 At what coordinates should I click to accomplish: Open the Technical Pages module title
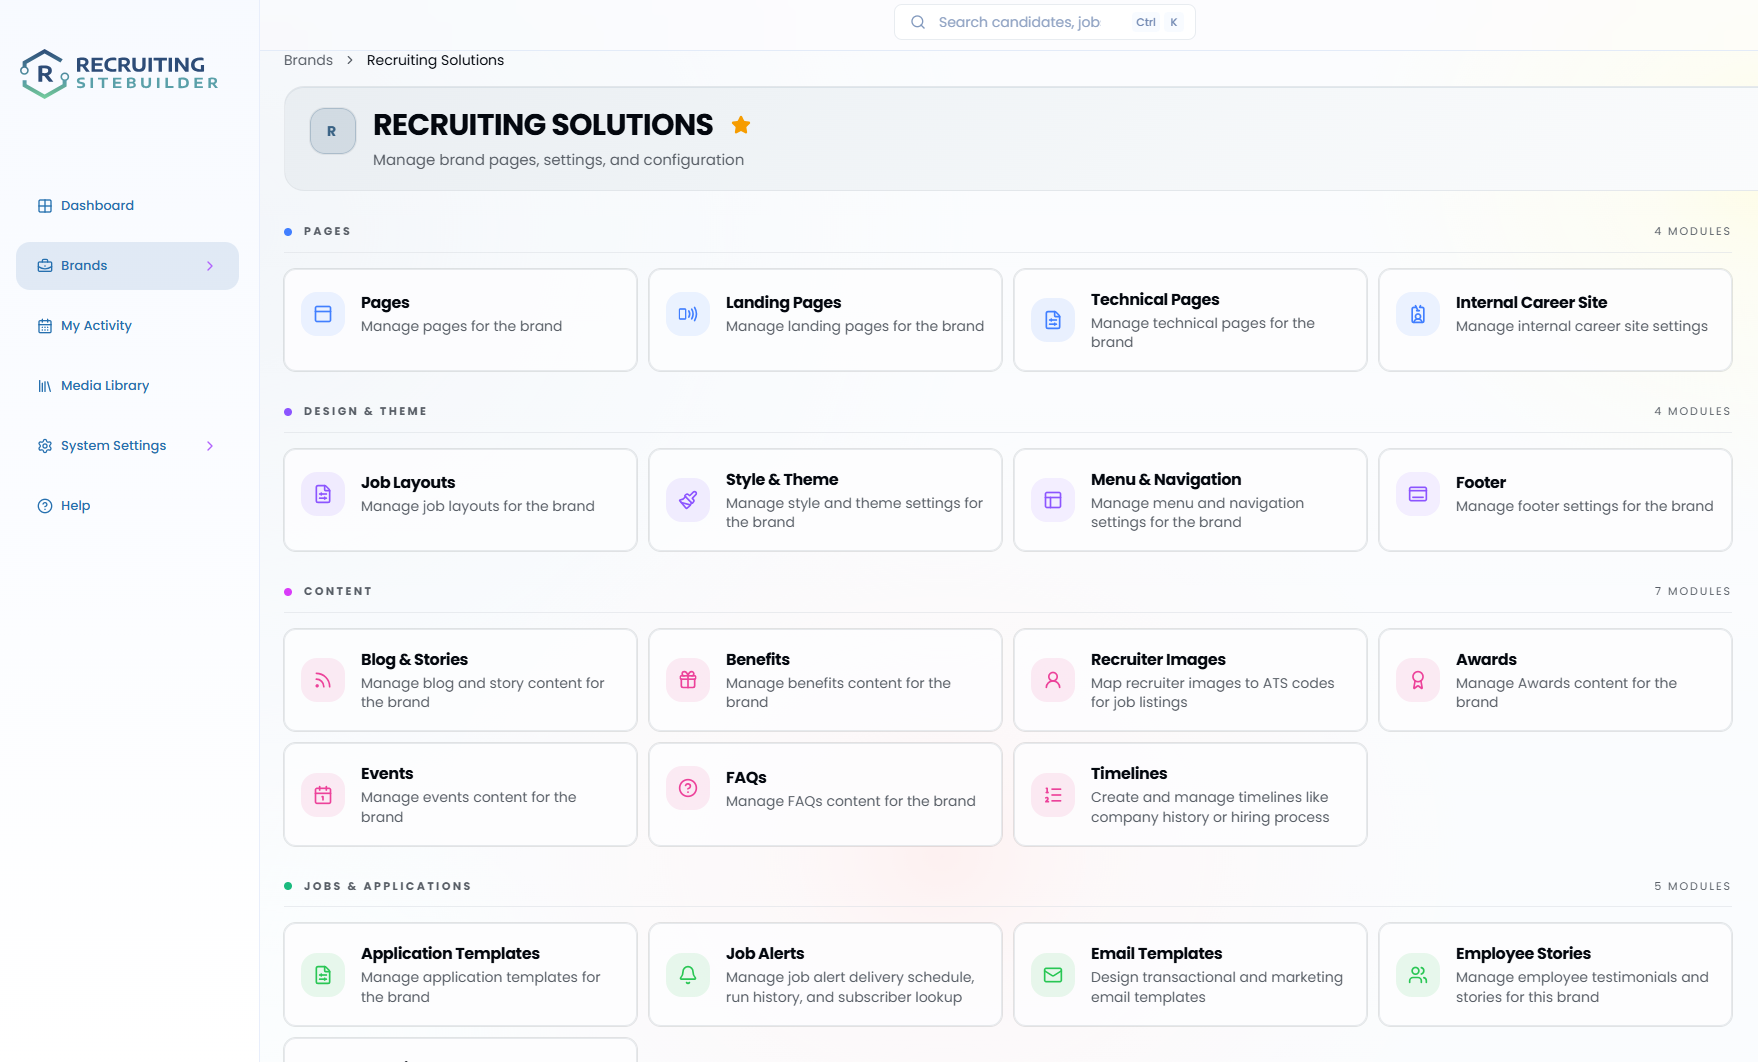click(x=1155, y=299)
